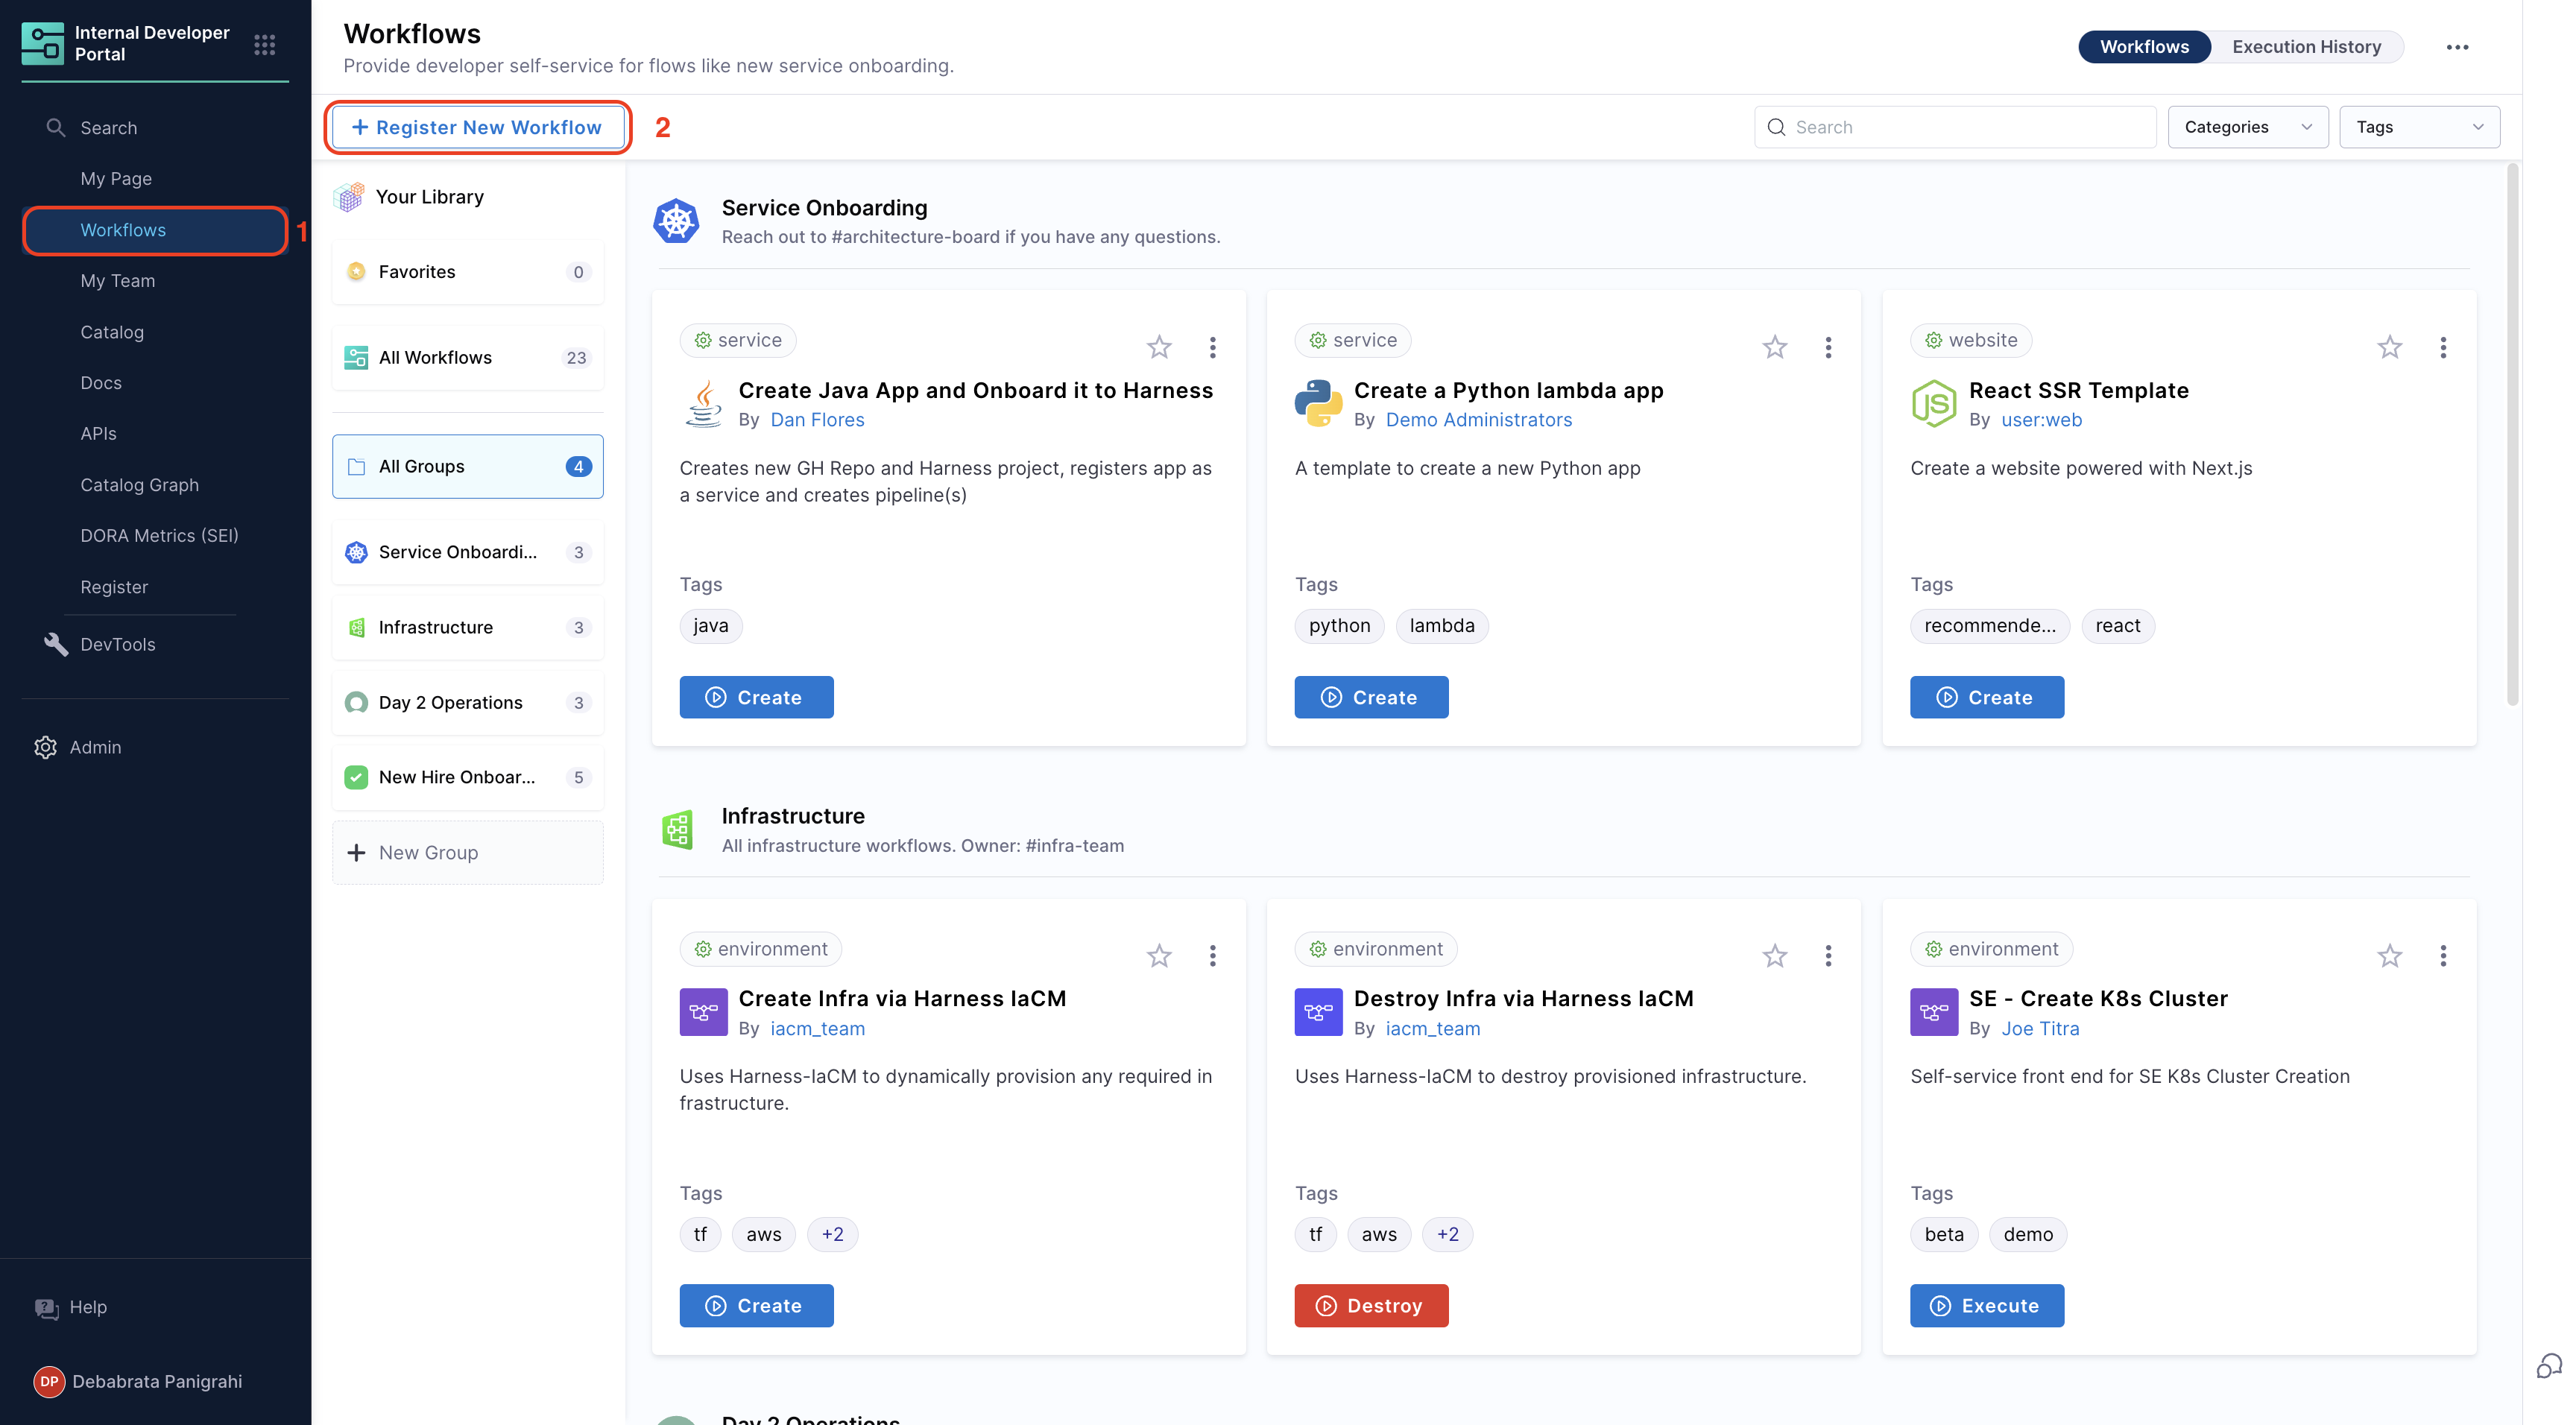The image size is (2576, 1425).
Task: Open the Help chat icon
Action: tap(46, 1307)
